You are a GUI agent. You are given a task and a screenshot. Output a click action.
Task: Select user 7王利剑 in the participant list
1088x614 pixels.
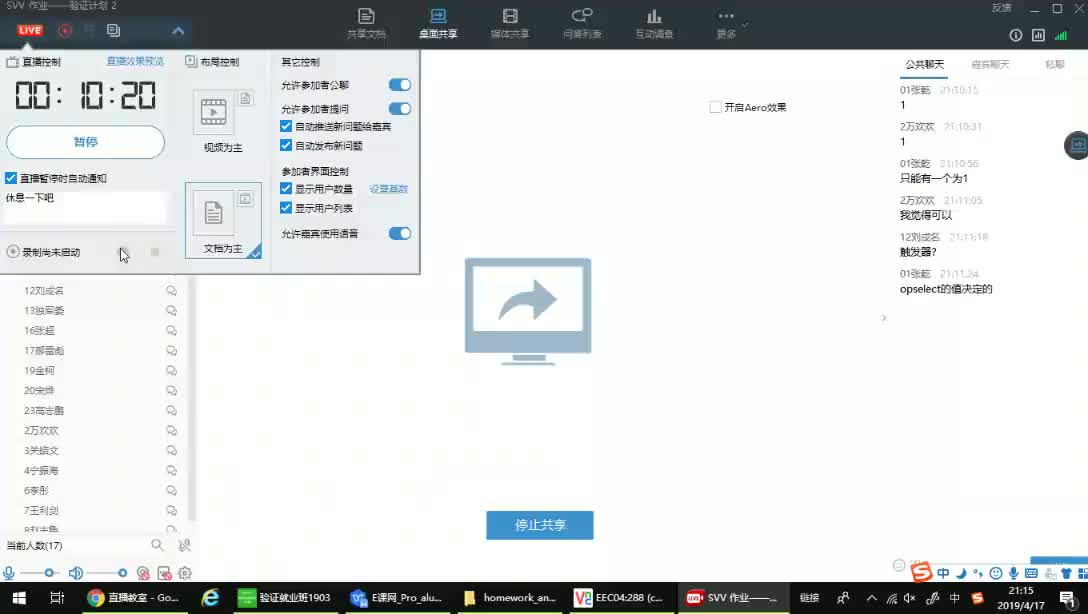click(x=41, y=511)
